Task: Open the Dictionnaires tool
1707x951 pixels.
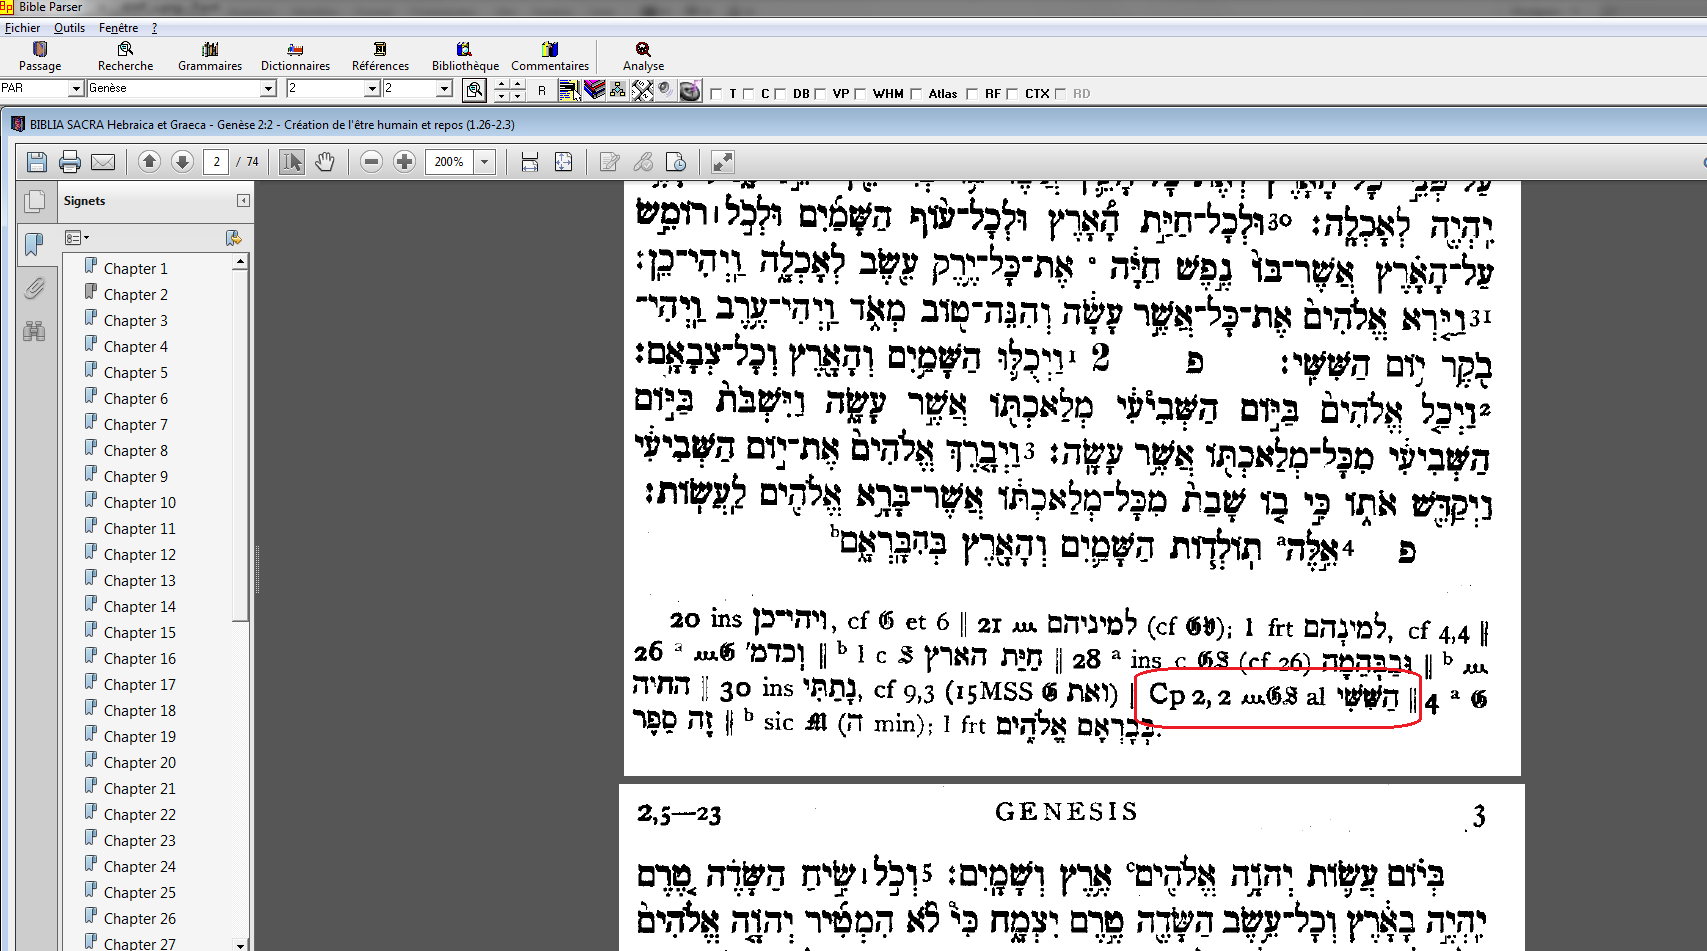Action: 295,56
